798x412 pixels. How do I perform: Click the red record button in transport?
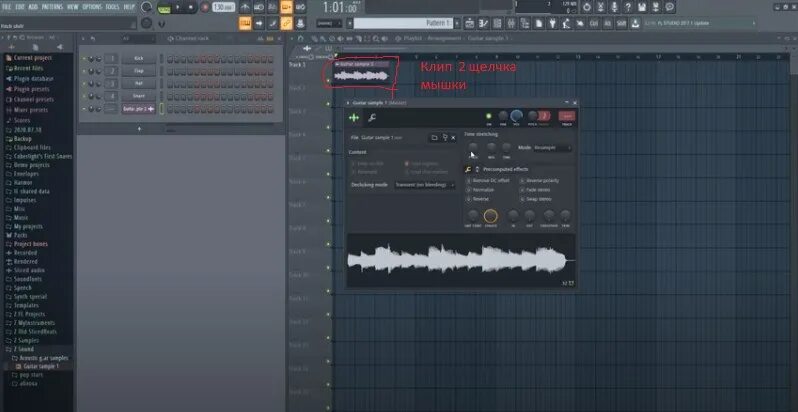(205, 7)
